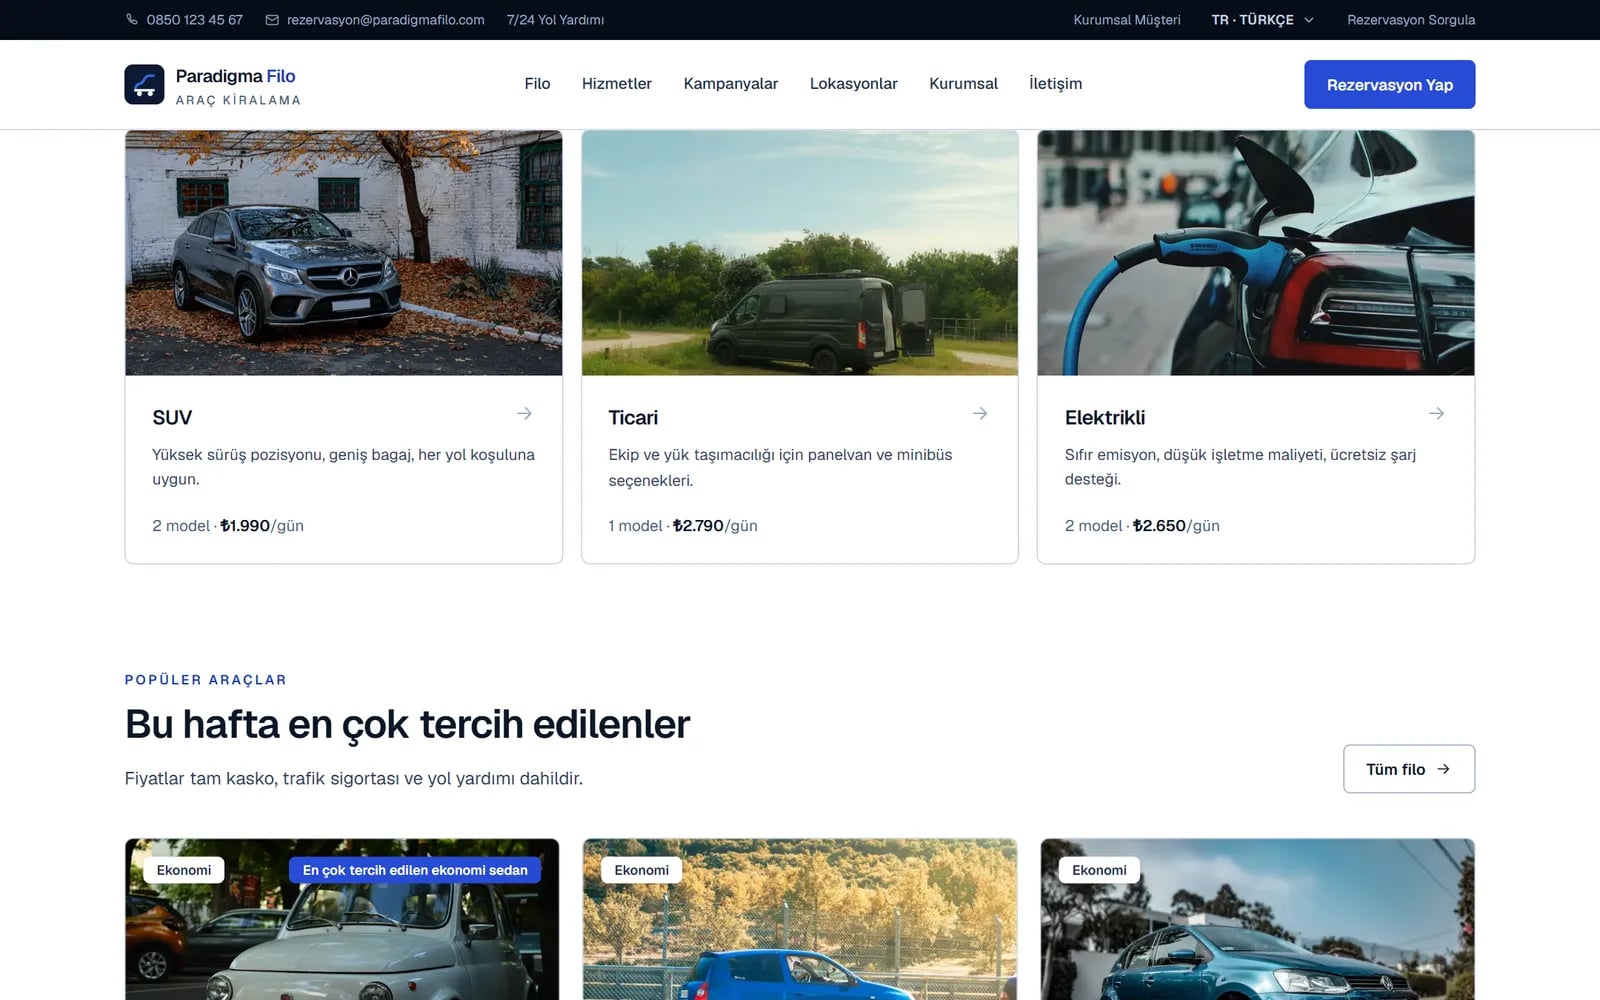Open the İletişim page
The height and width of the screenshot is (1000, 1600).
(1055, 84)
